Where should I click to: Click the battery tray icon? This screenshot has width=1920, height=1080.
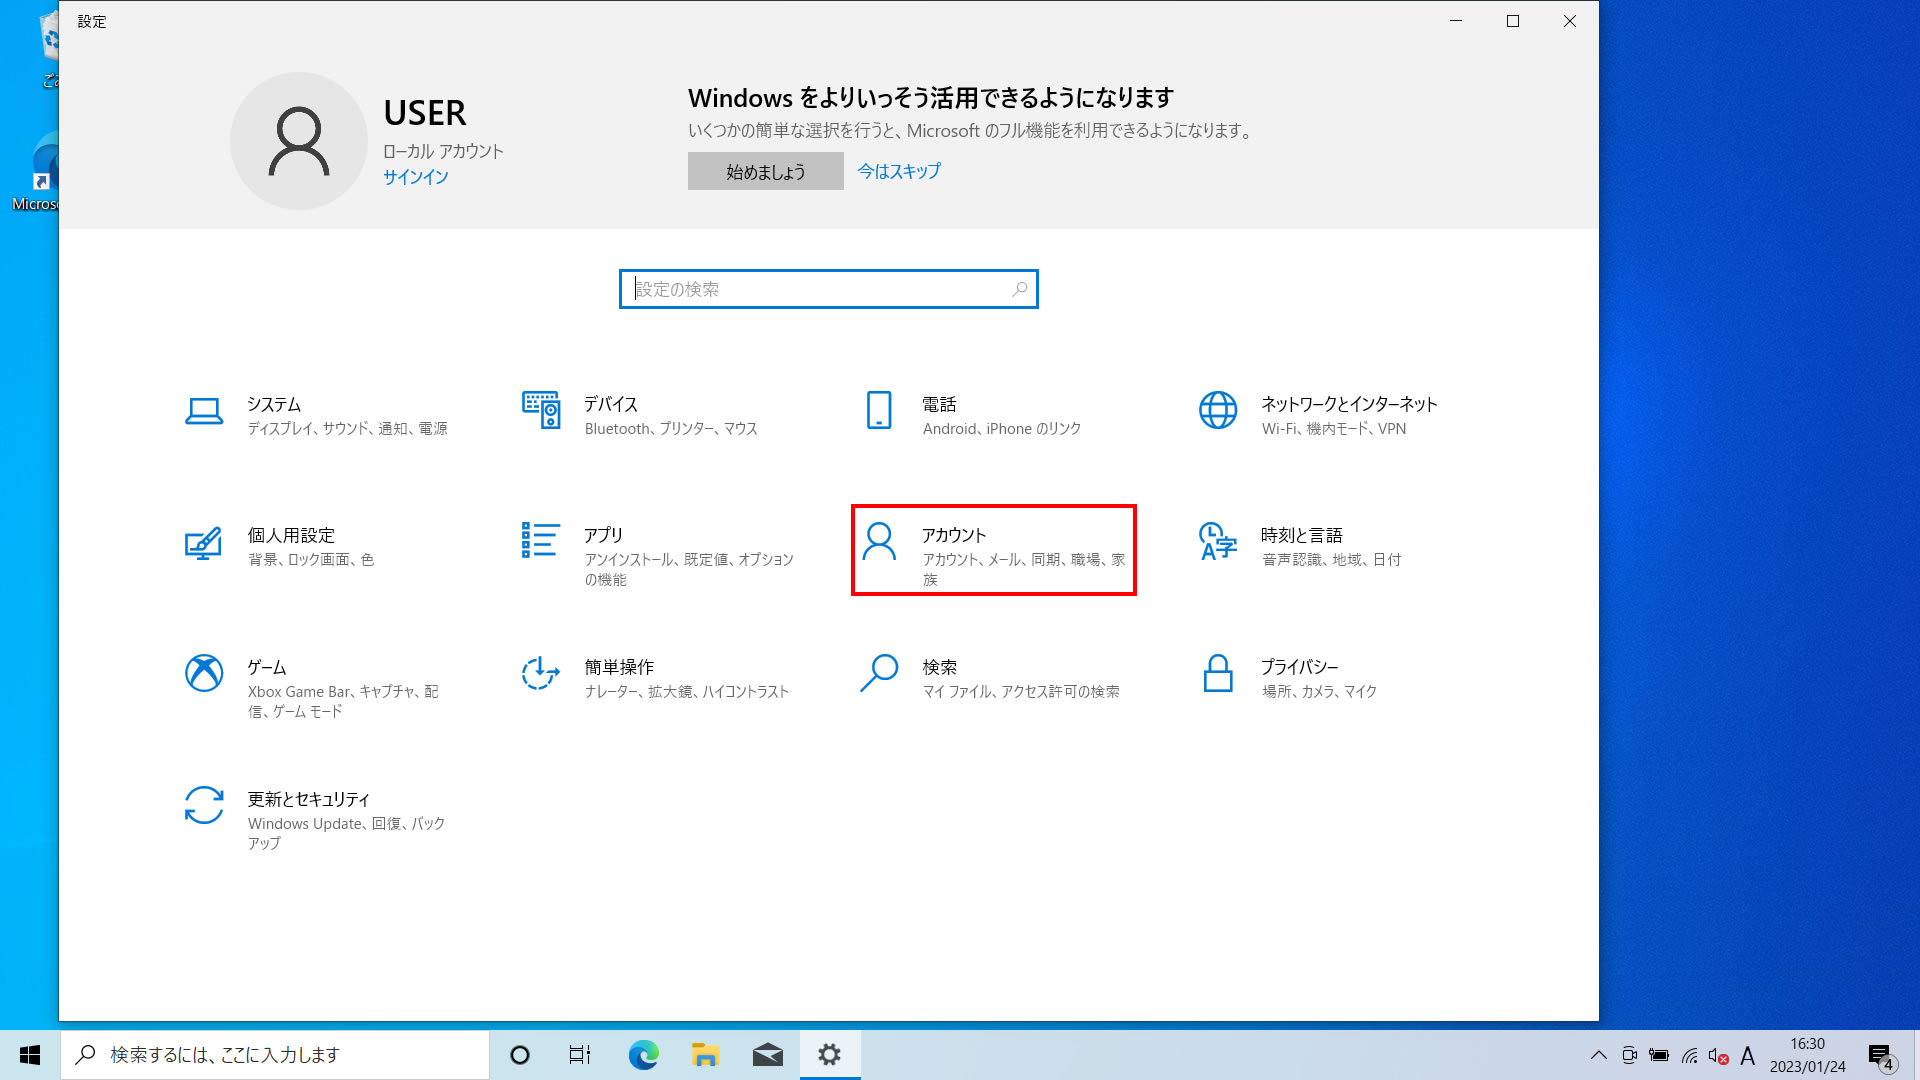pos(1659,1056)
